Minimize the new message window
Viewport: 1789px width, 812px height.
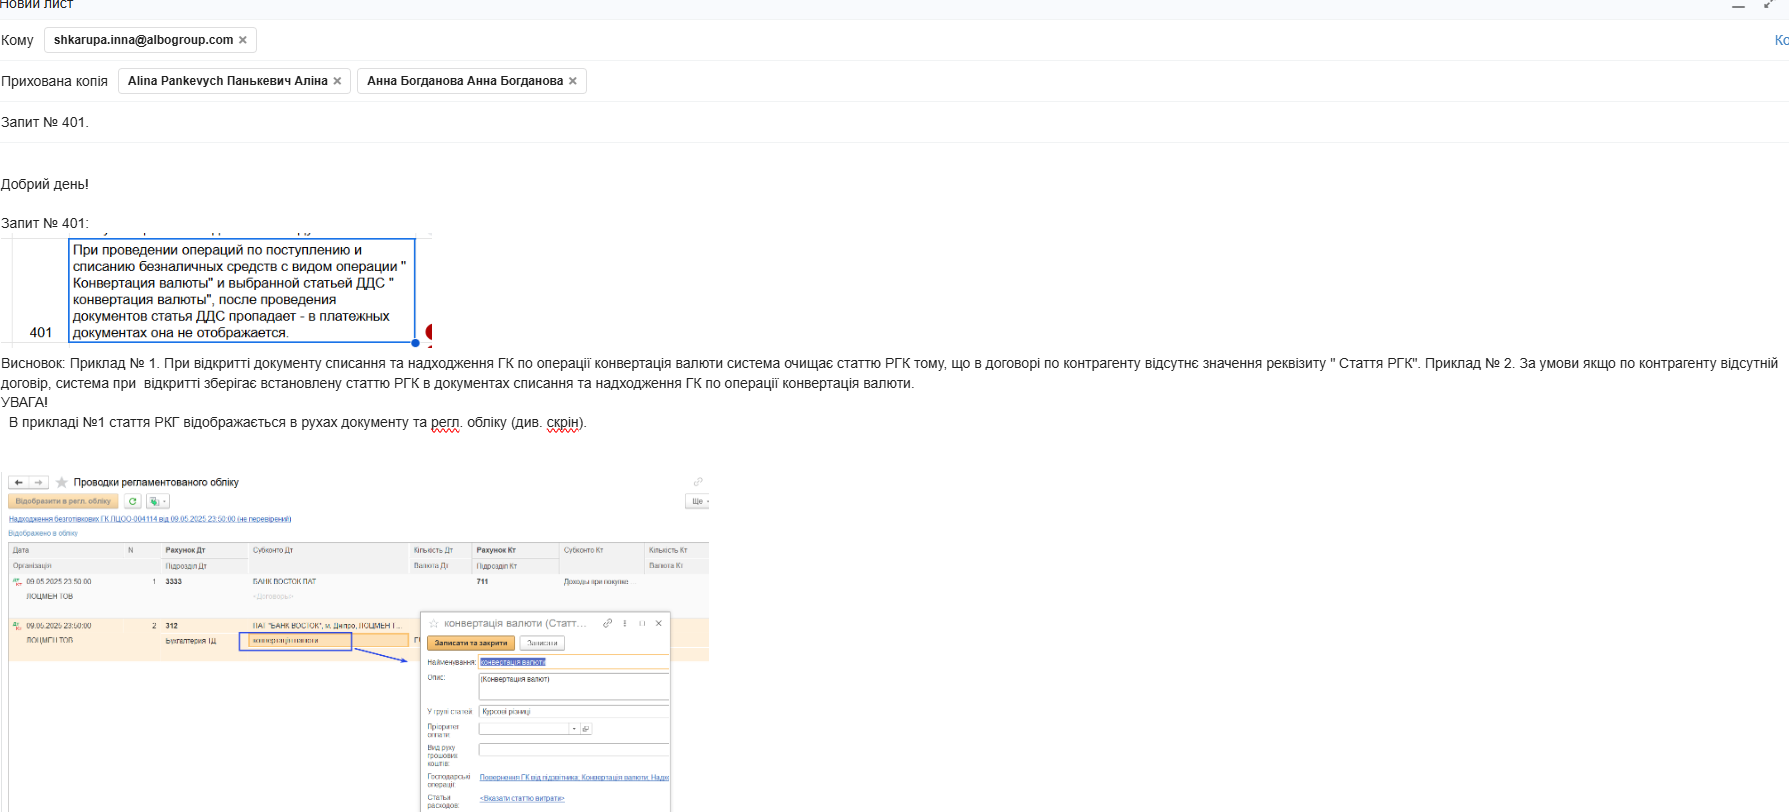tap(1738, 6)
